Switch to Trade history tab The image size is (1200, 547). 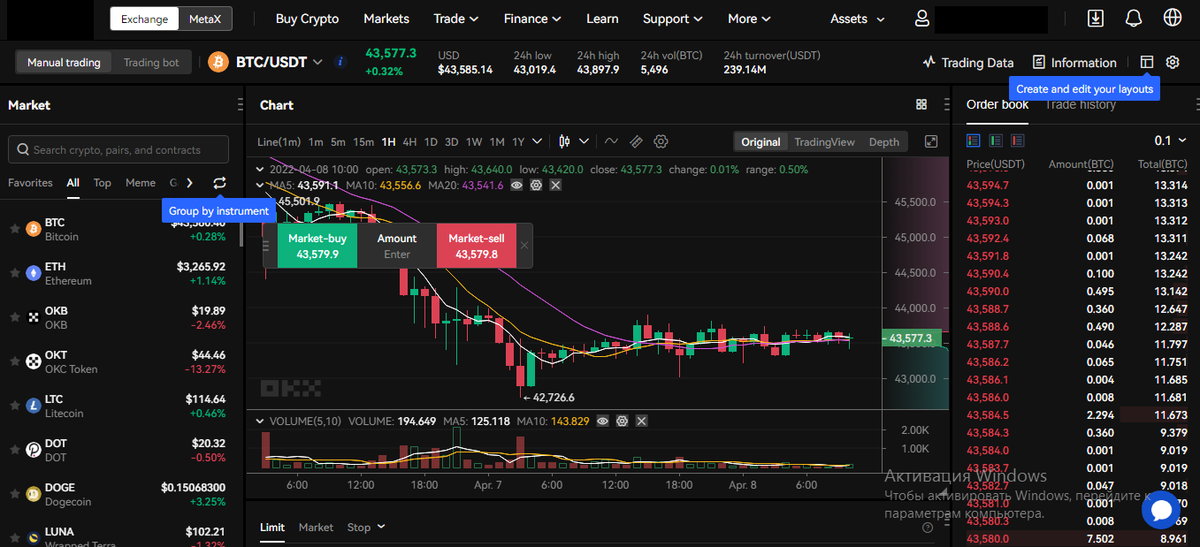click(1080, 104)
